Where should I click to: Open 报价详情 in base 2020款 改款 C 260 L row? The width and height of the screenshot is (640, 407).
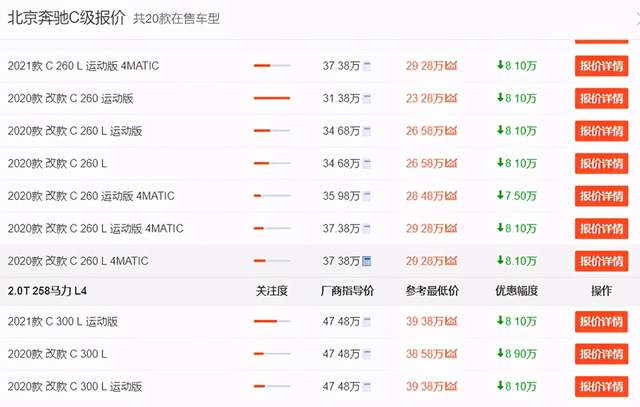(601, 164)
